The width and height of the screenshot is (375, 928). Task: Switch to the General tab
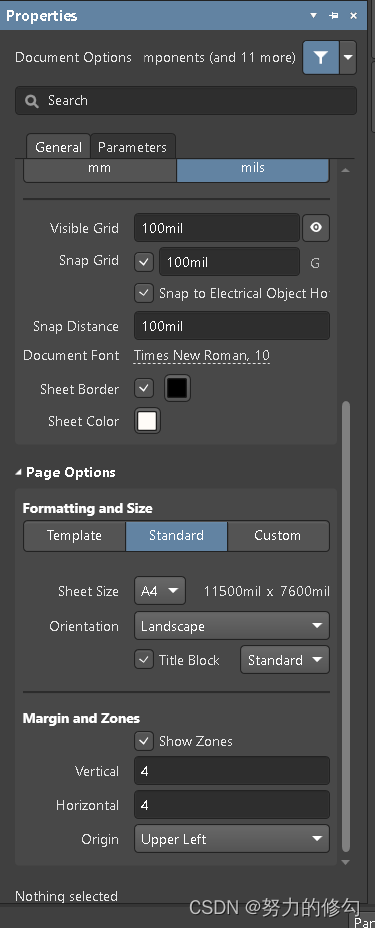[59, 147]
